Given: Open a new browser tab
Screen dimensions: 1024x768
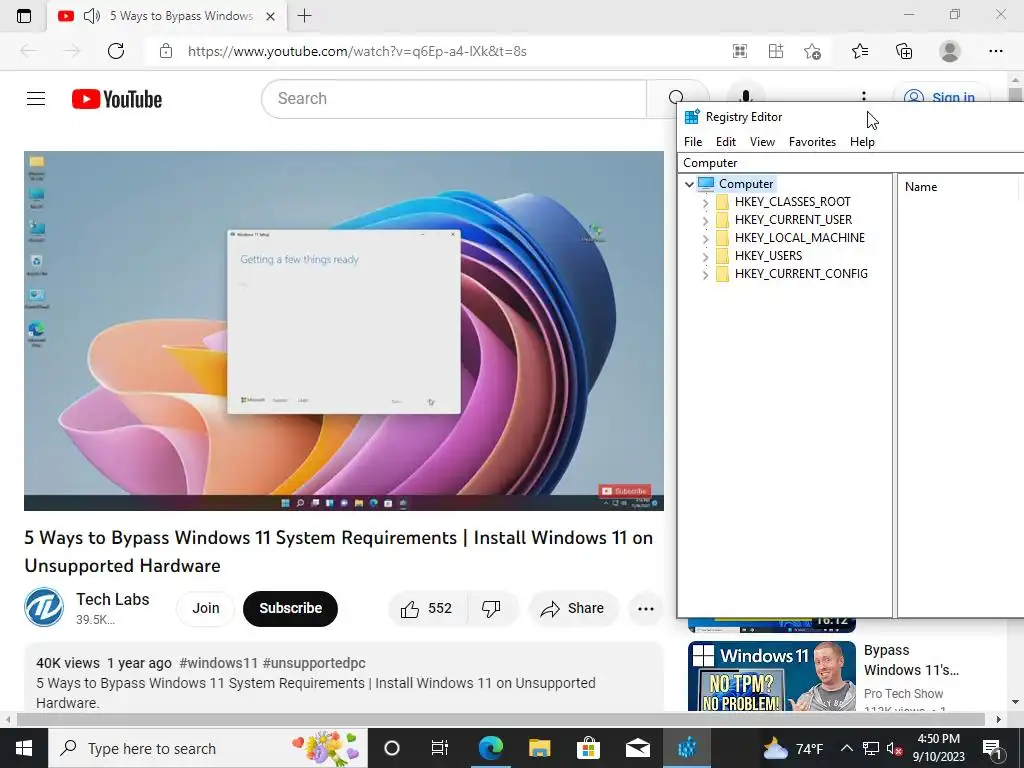Looking at the screenshot, I should (x=304, y=16).
